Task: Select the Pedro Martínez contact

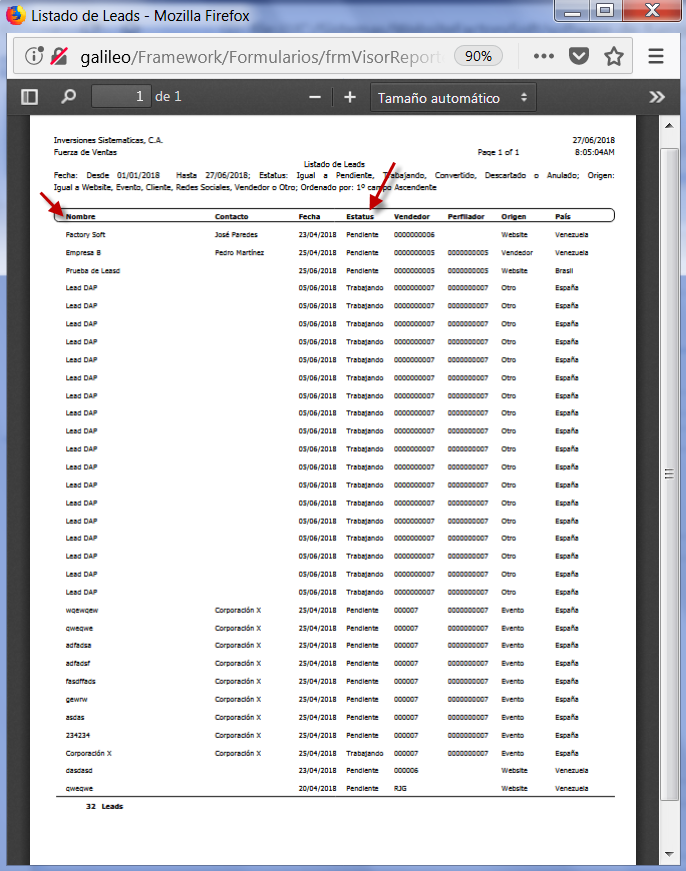Action: coord(239,253)
